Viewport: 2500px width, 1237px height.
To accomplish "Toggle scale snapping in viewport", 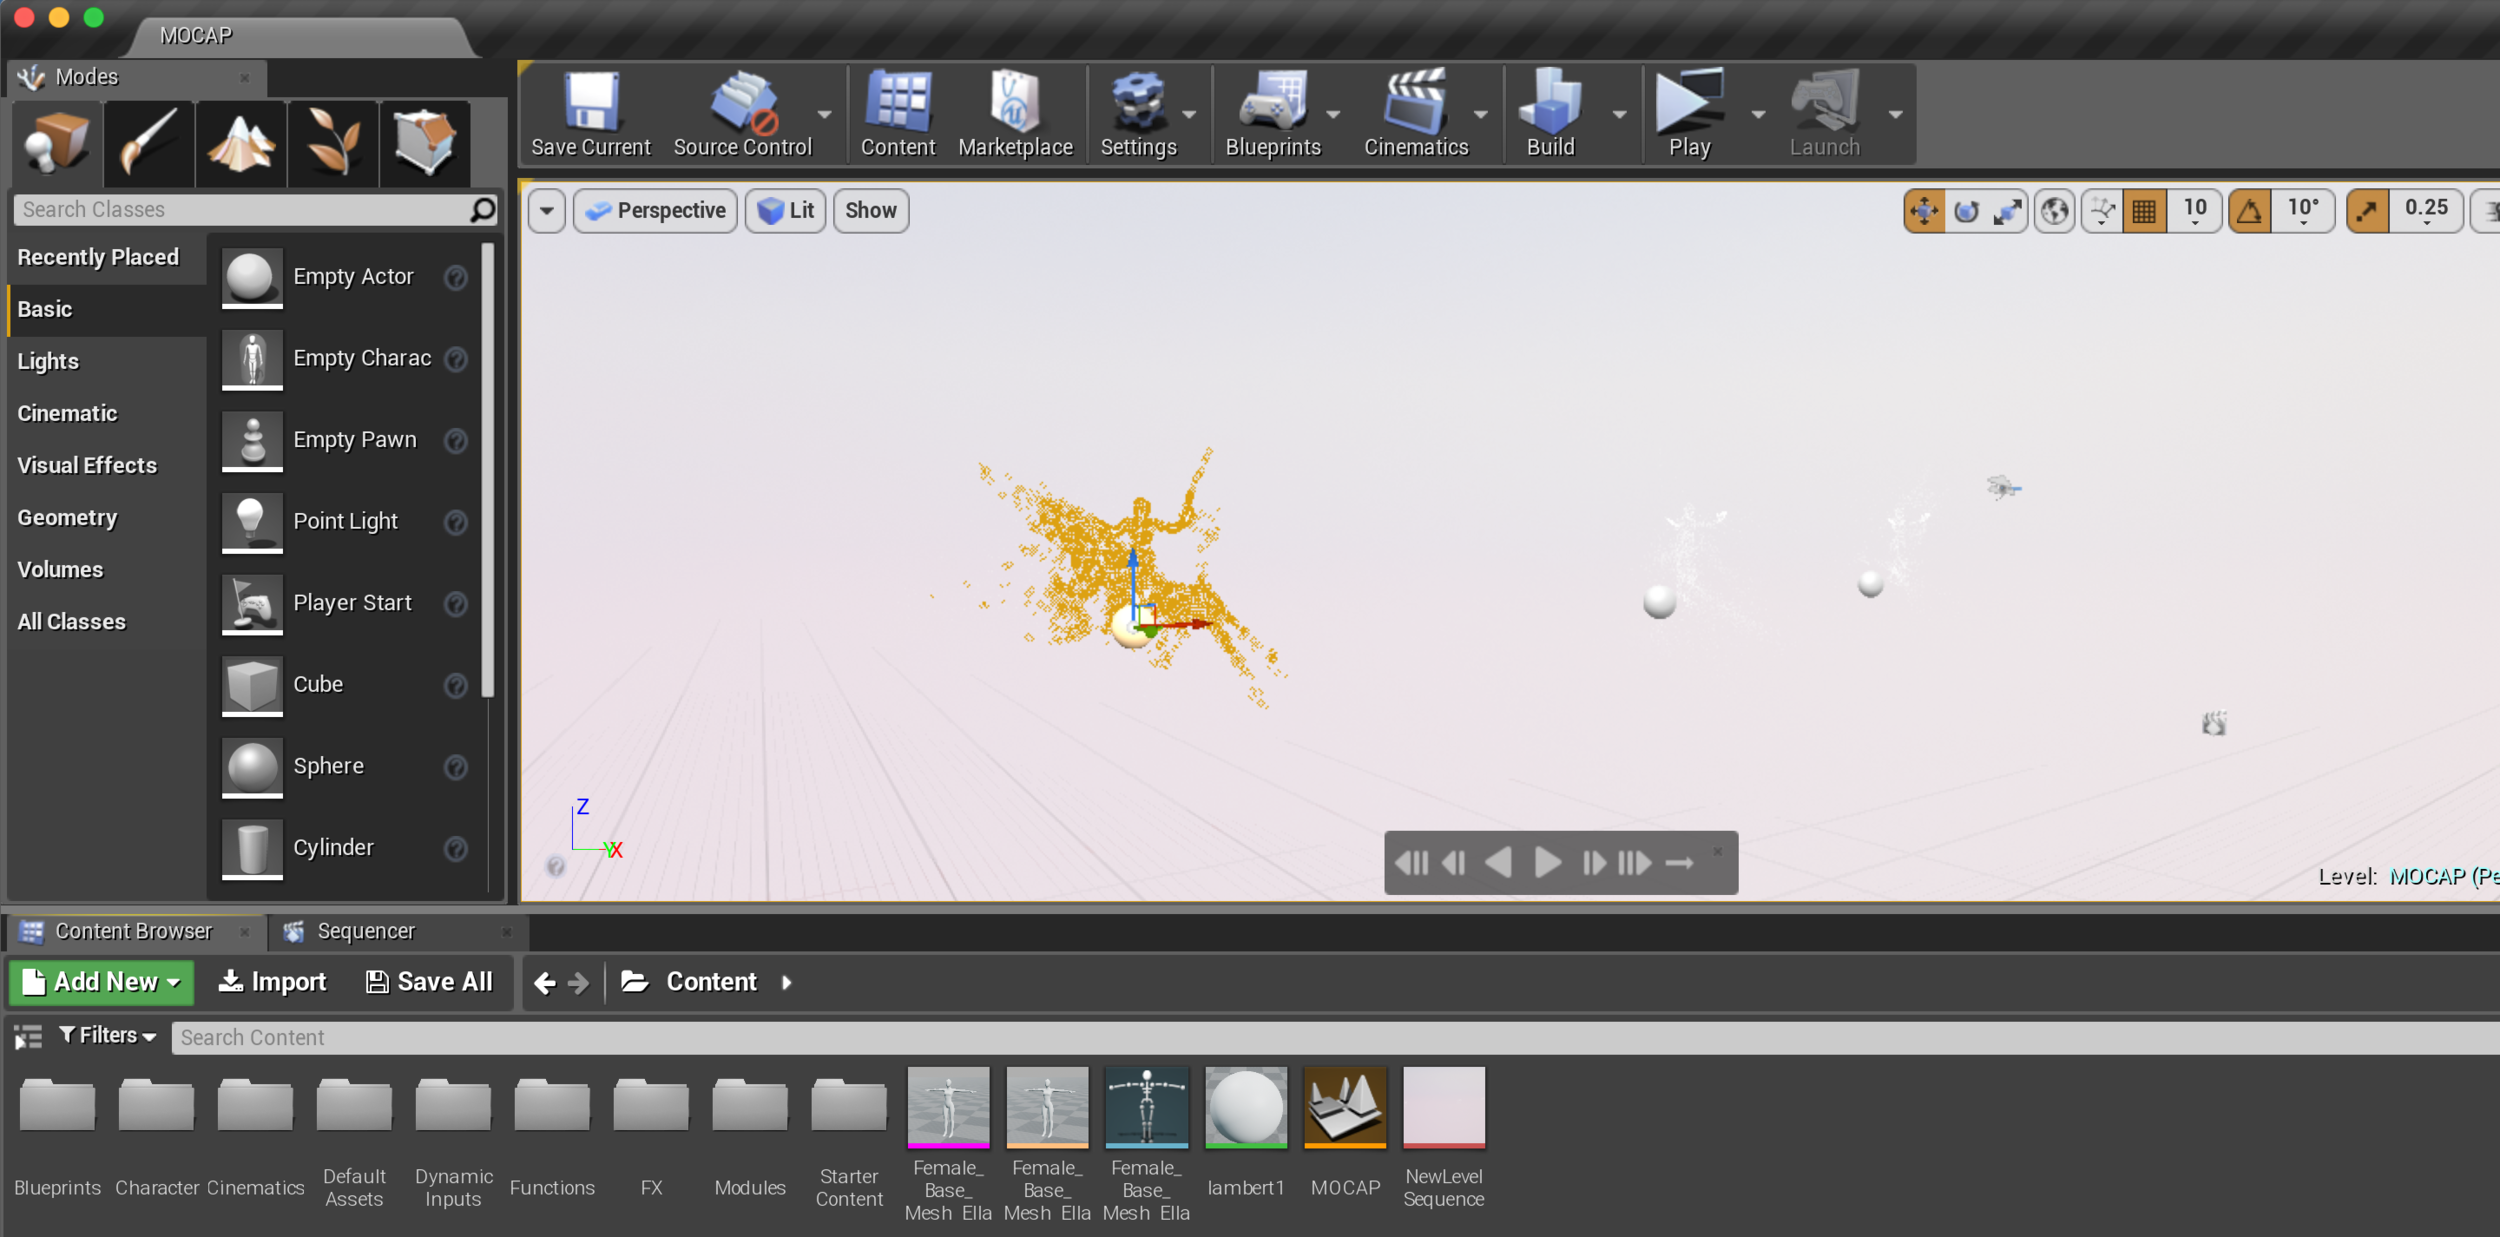I will point(2367,211).
